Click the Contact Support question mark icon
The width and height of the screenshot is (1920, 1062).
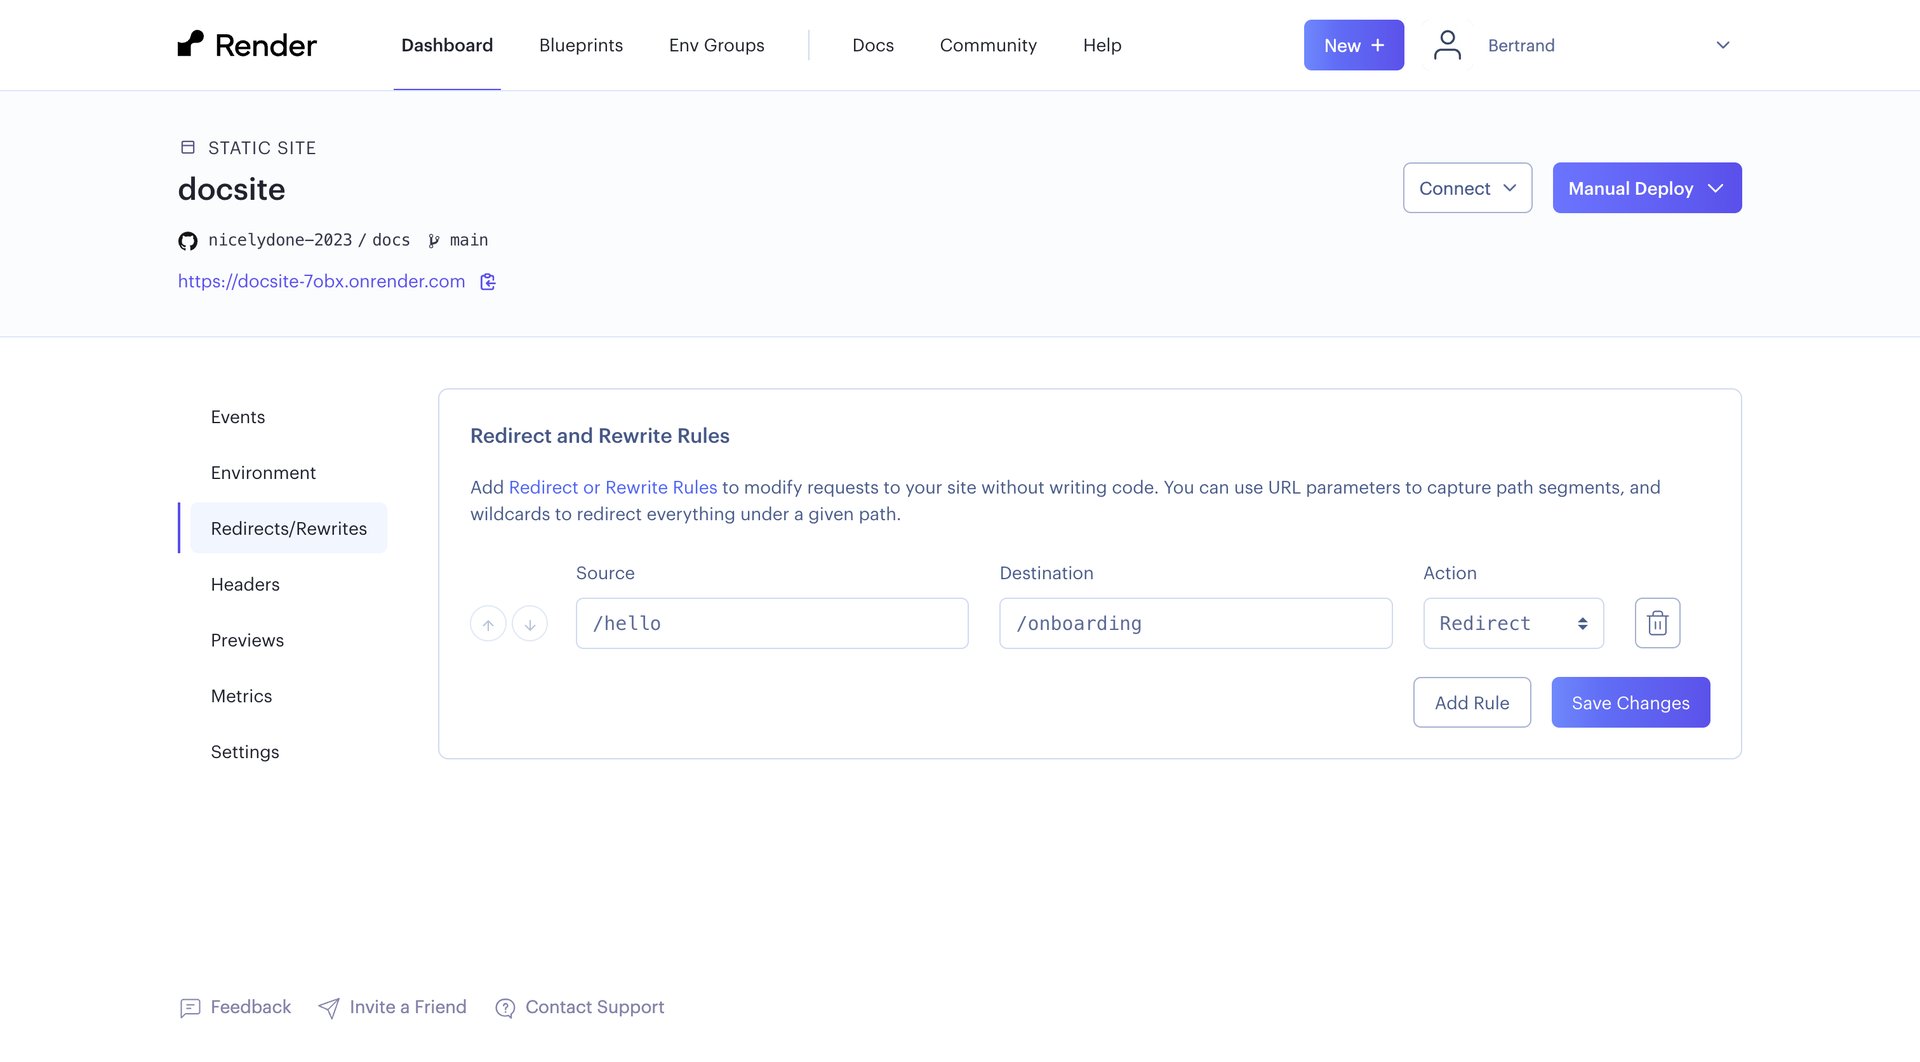[x=504, y=1008]
